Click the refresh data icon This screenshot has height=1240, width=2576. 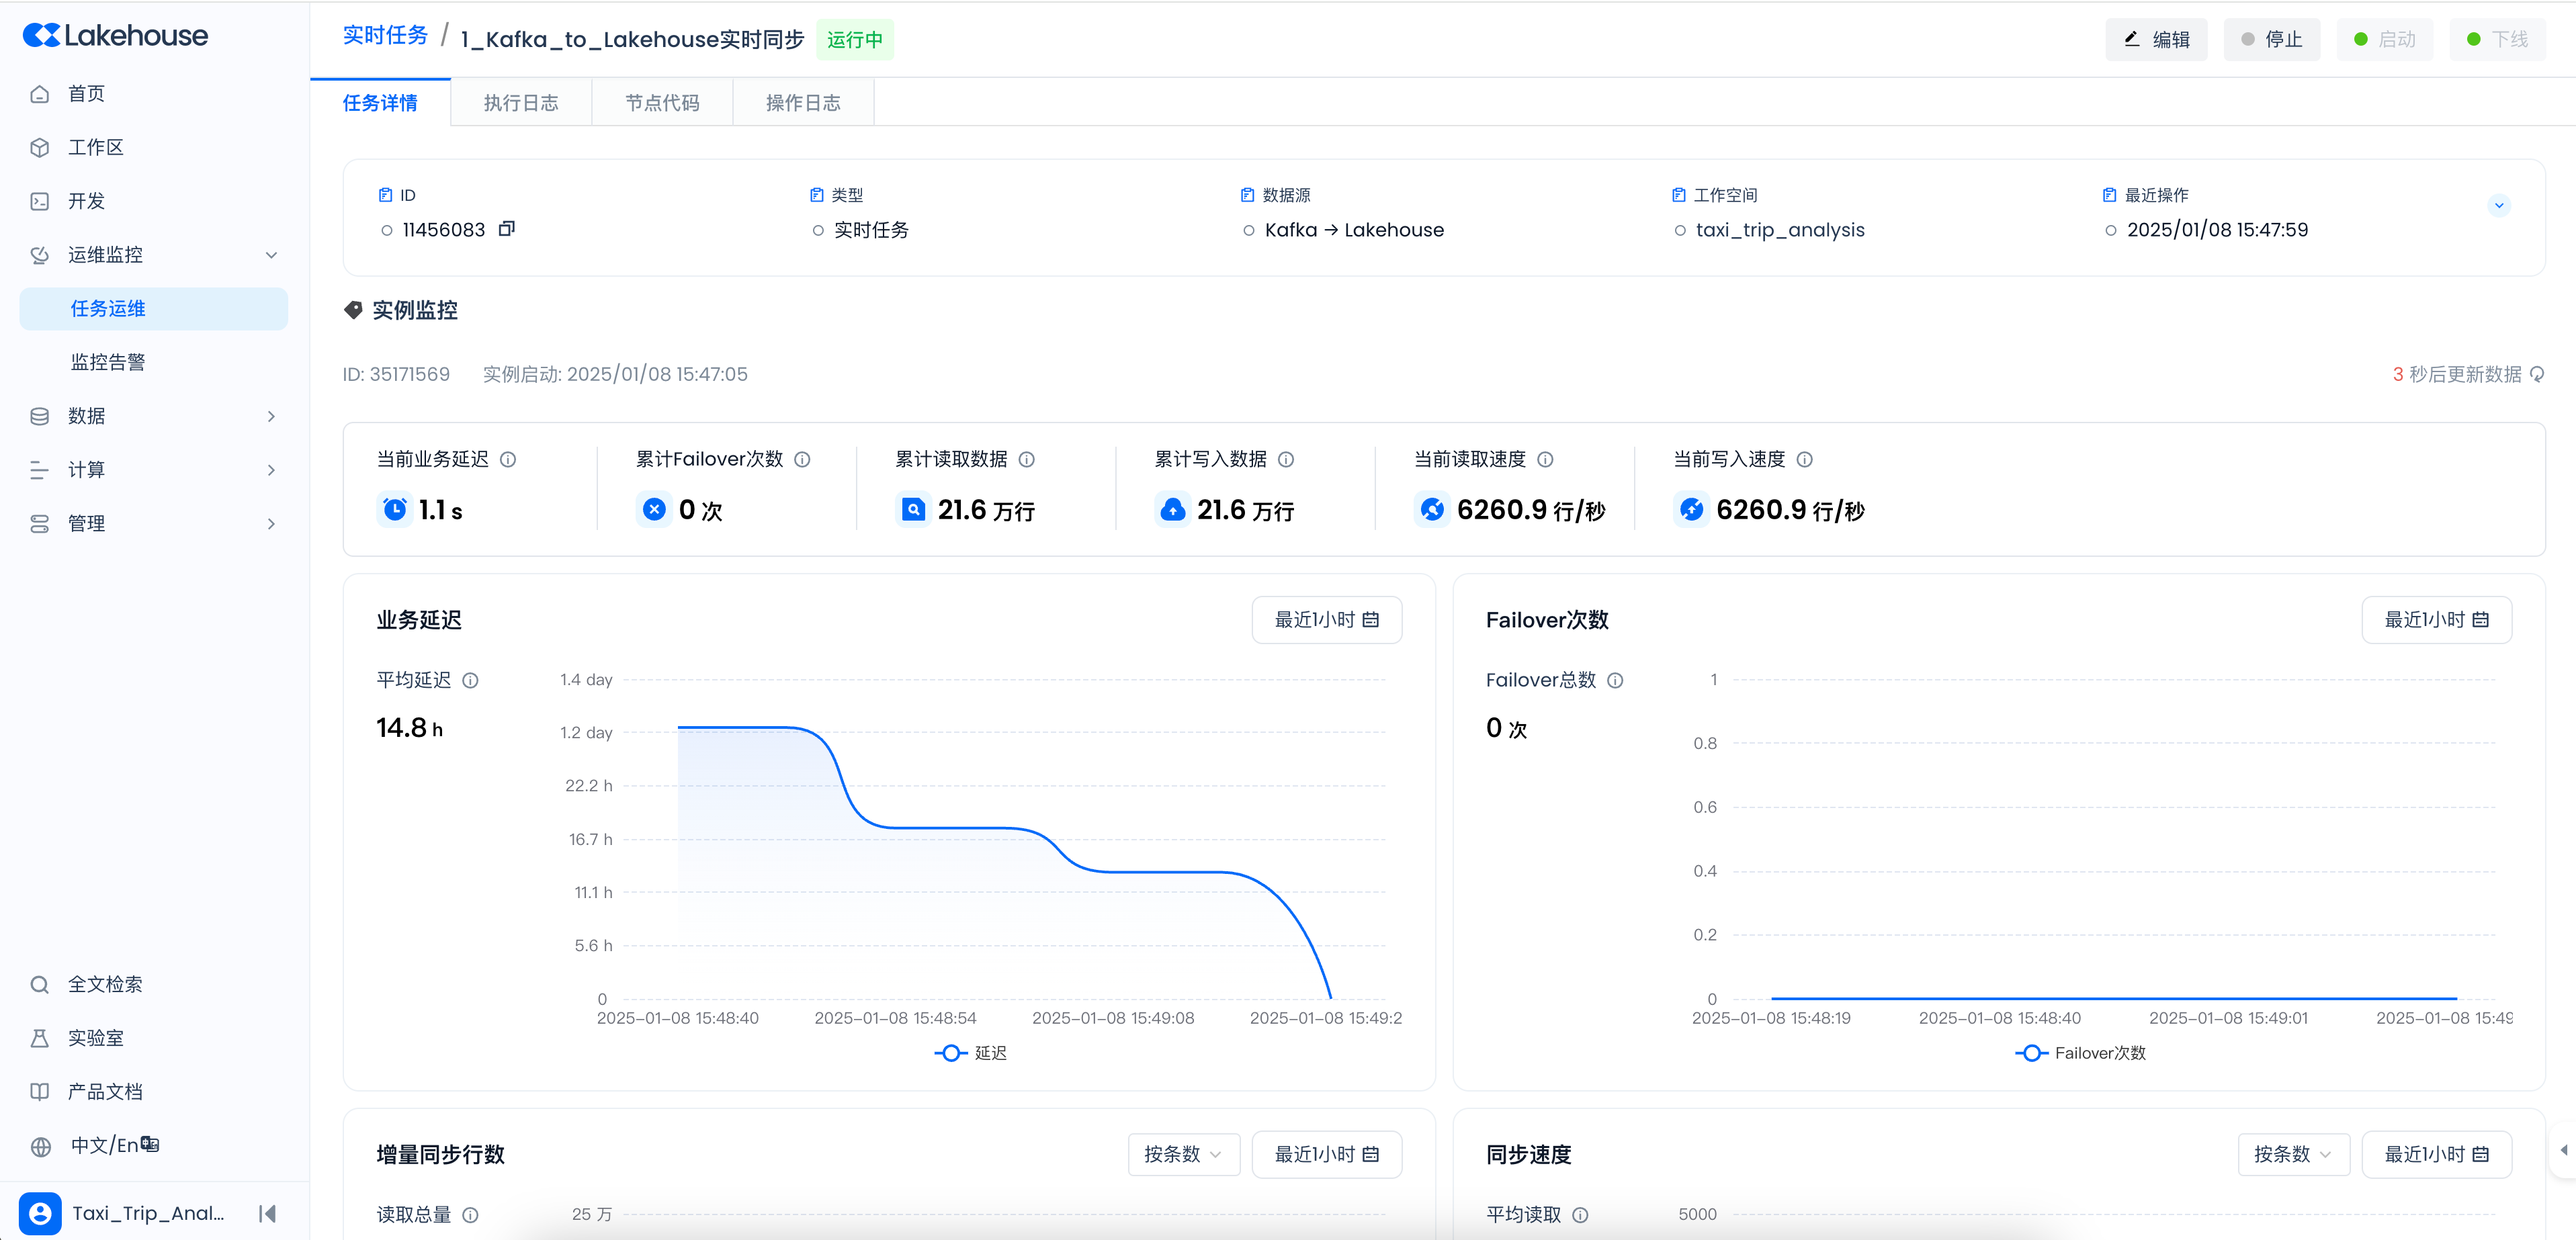[x=2537, y=374]
